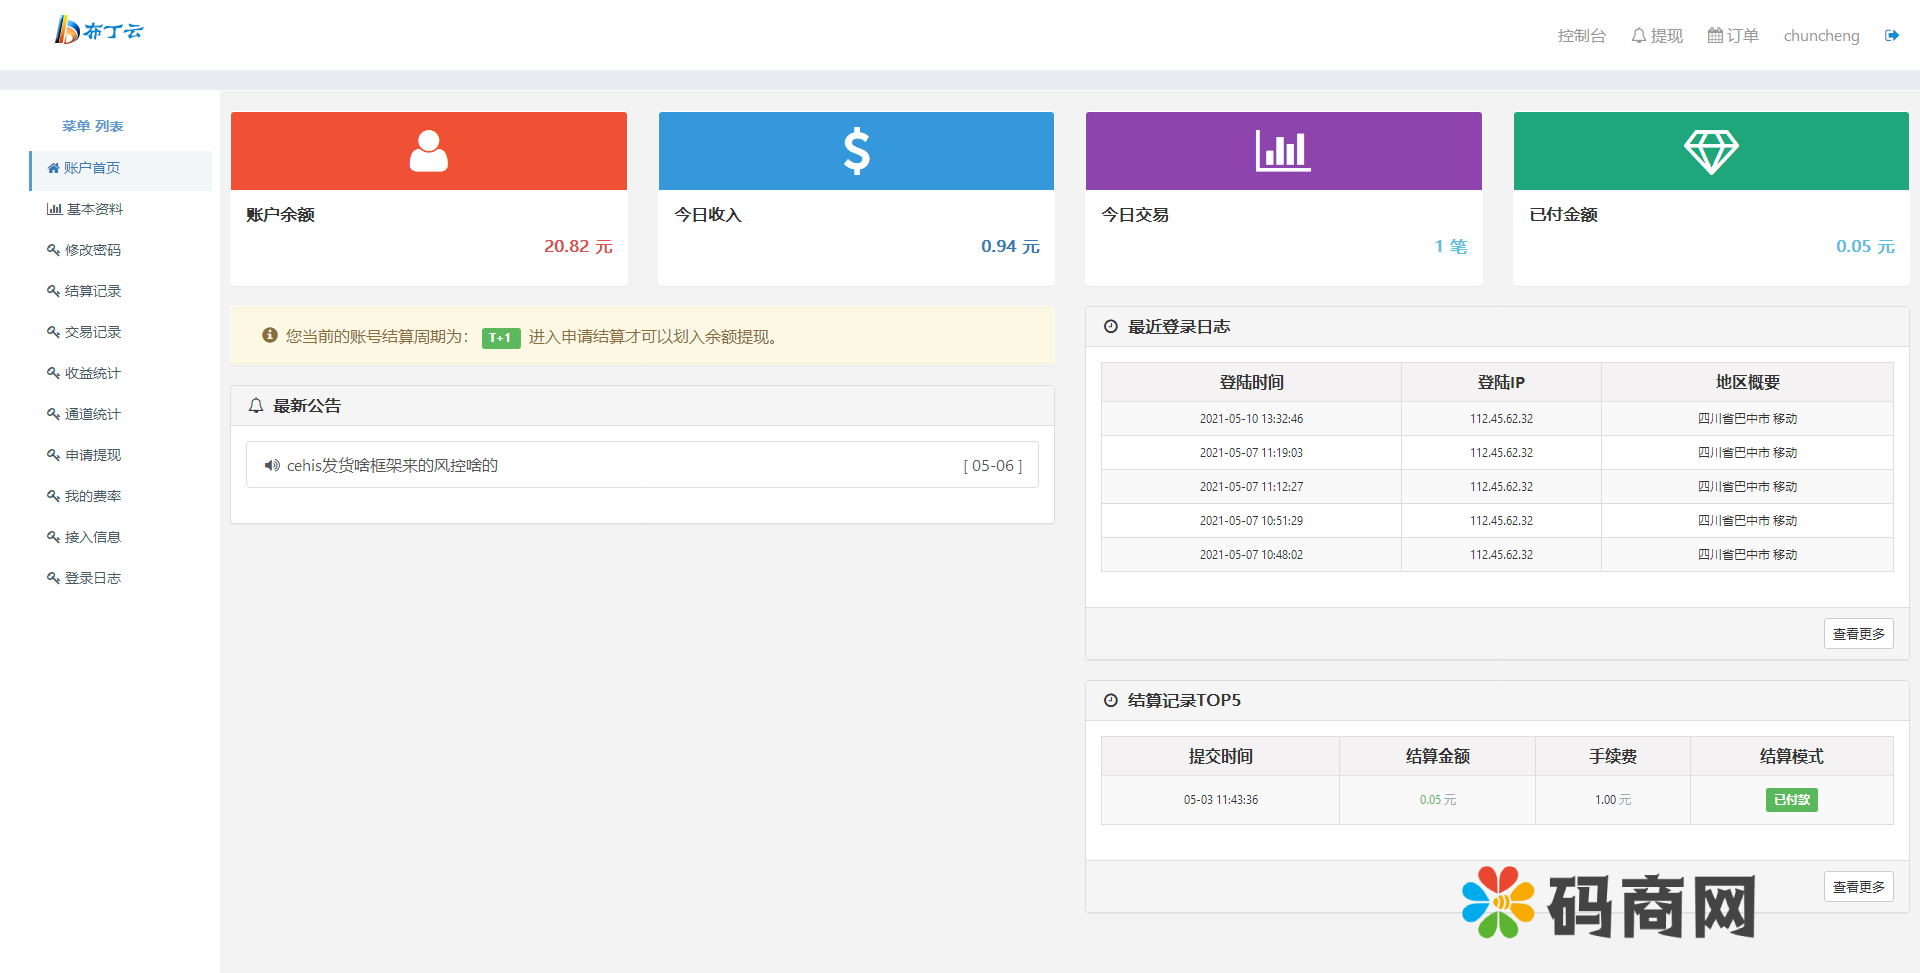Image resolution: width=1920 pixels, height=973 pixels.
Task: Click the diamond icon on the green card
Action: [x=1710, y=151]
